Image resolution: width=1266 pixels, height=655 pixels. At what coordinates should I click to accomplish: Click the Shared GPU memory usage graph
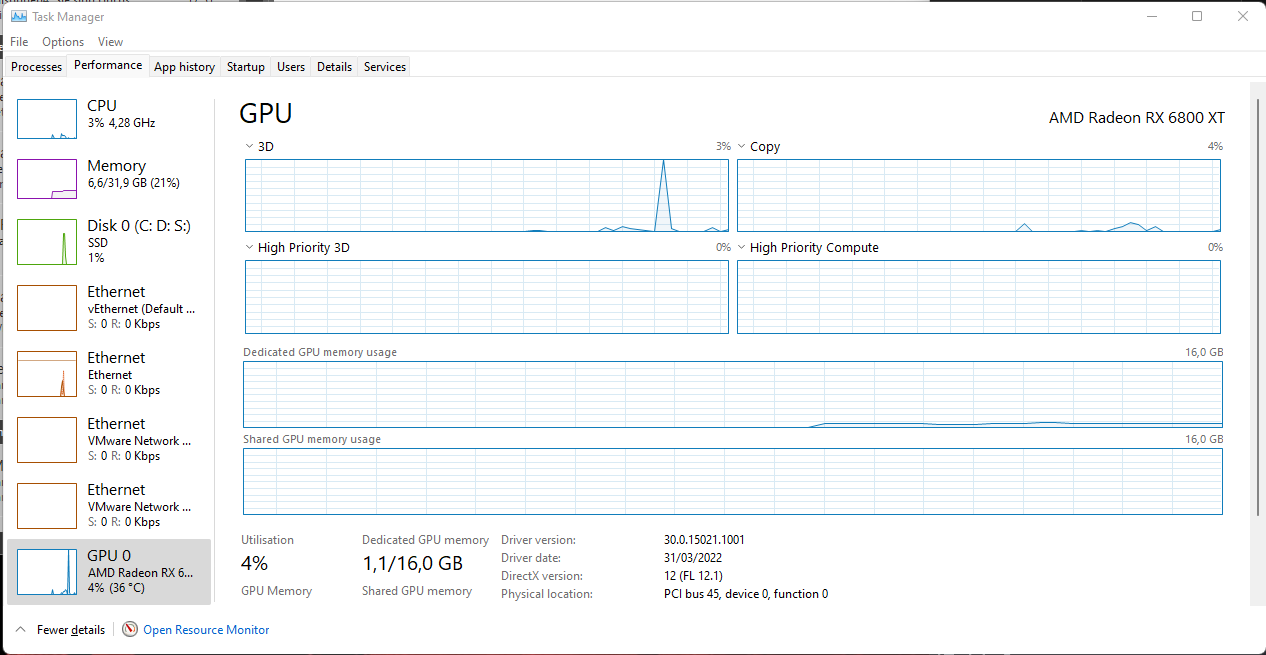[x=733, y=481]
